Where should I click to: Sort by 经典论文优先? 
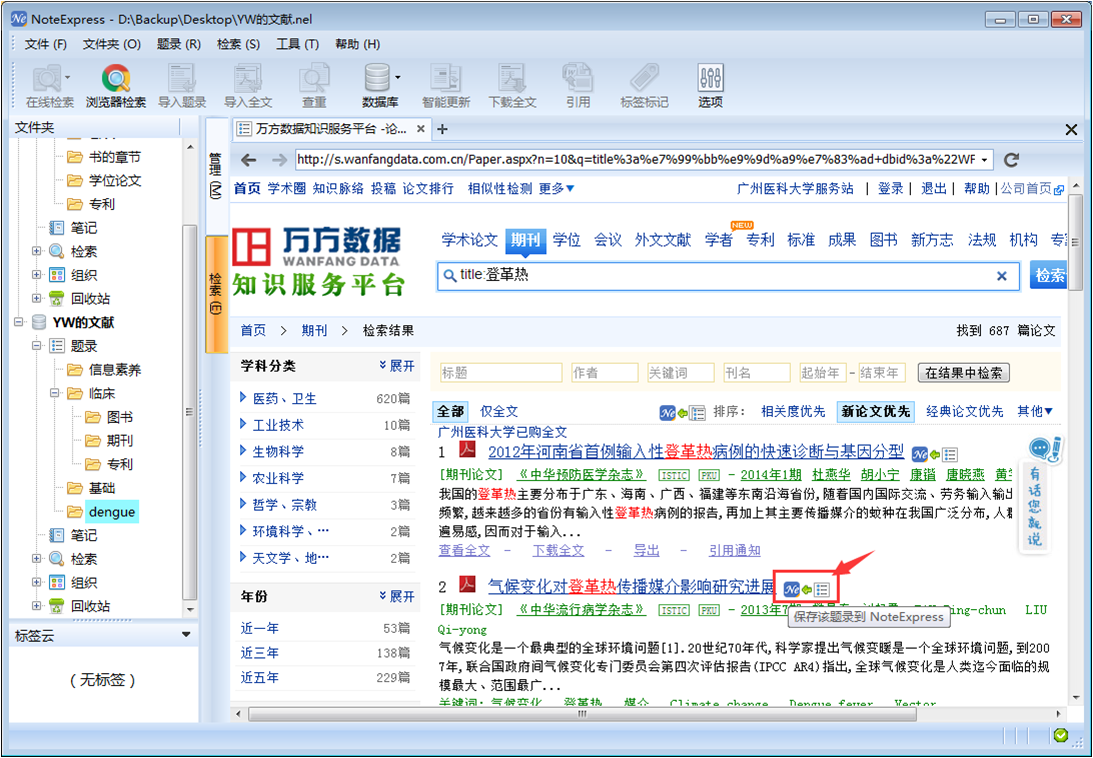point(965,411)
